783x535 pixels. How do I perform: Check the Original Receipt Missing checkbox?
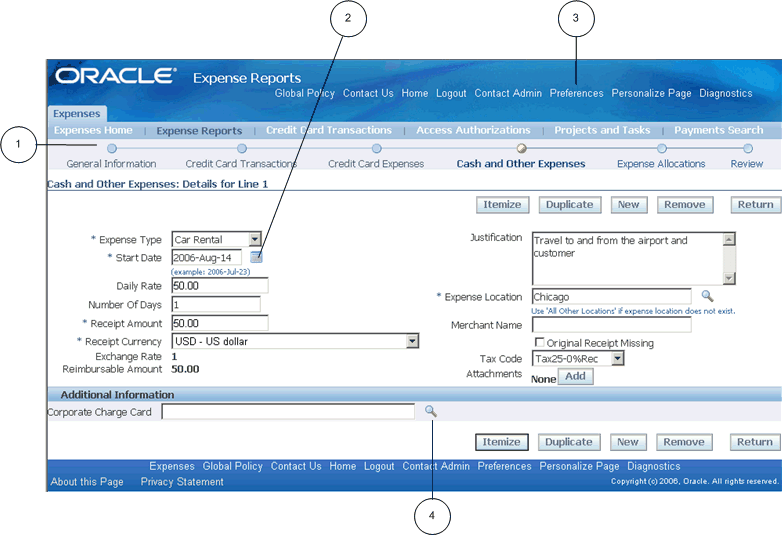point(539,342)
